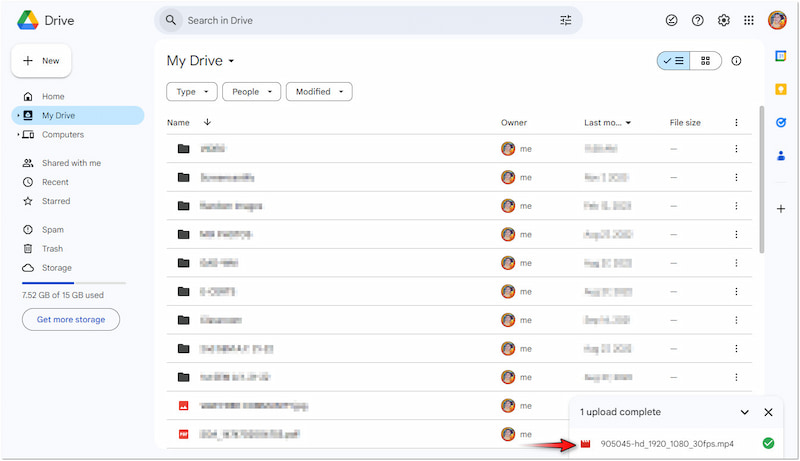Image resolution: width=800 pixels, height=461 pixels.
Task: Switch to grid layout view
Action: coord(705,61)
